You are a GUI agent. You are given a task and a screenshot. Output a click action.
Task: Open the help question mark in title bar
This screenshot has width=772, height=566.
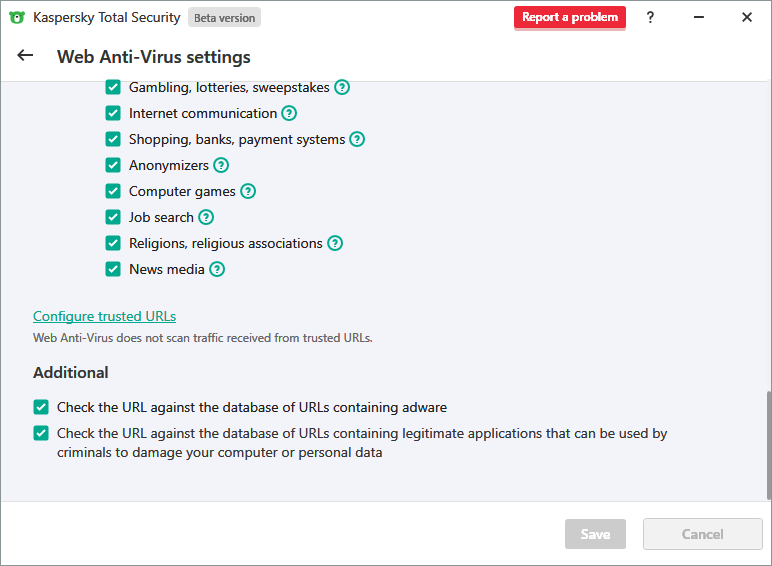(x=650, y=17)
